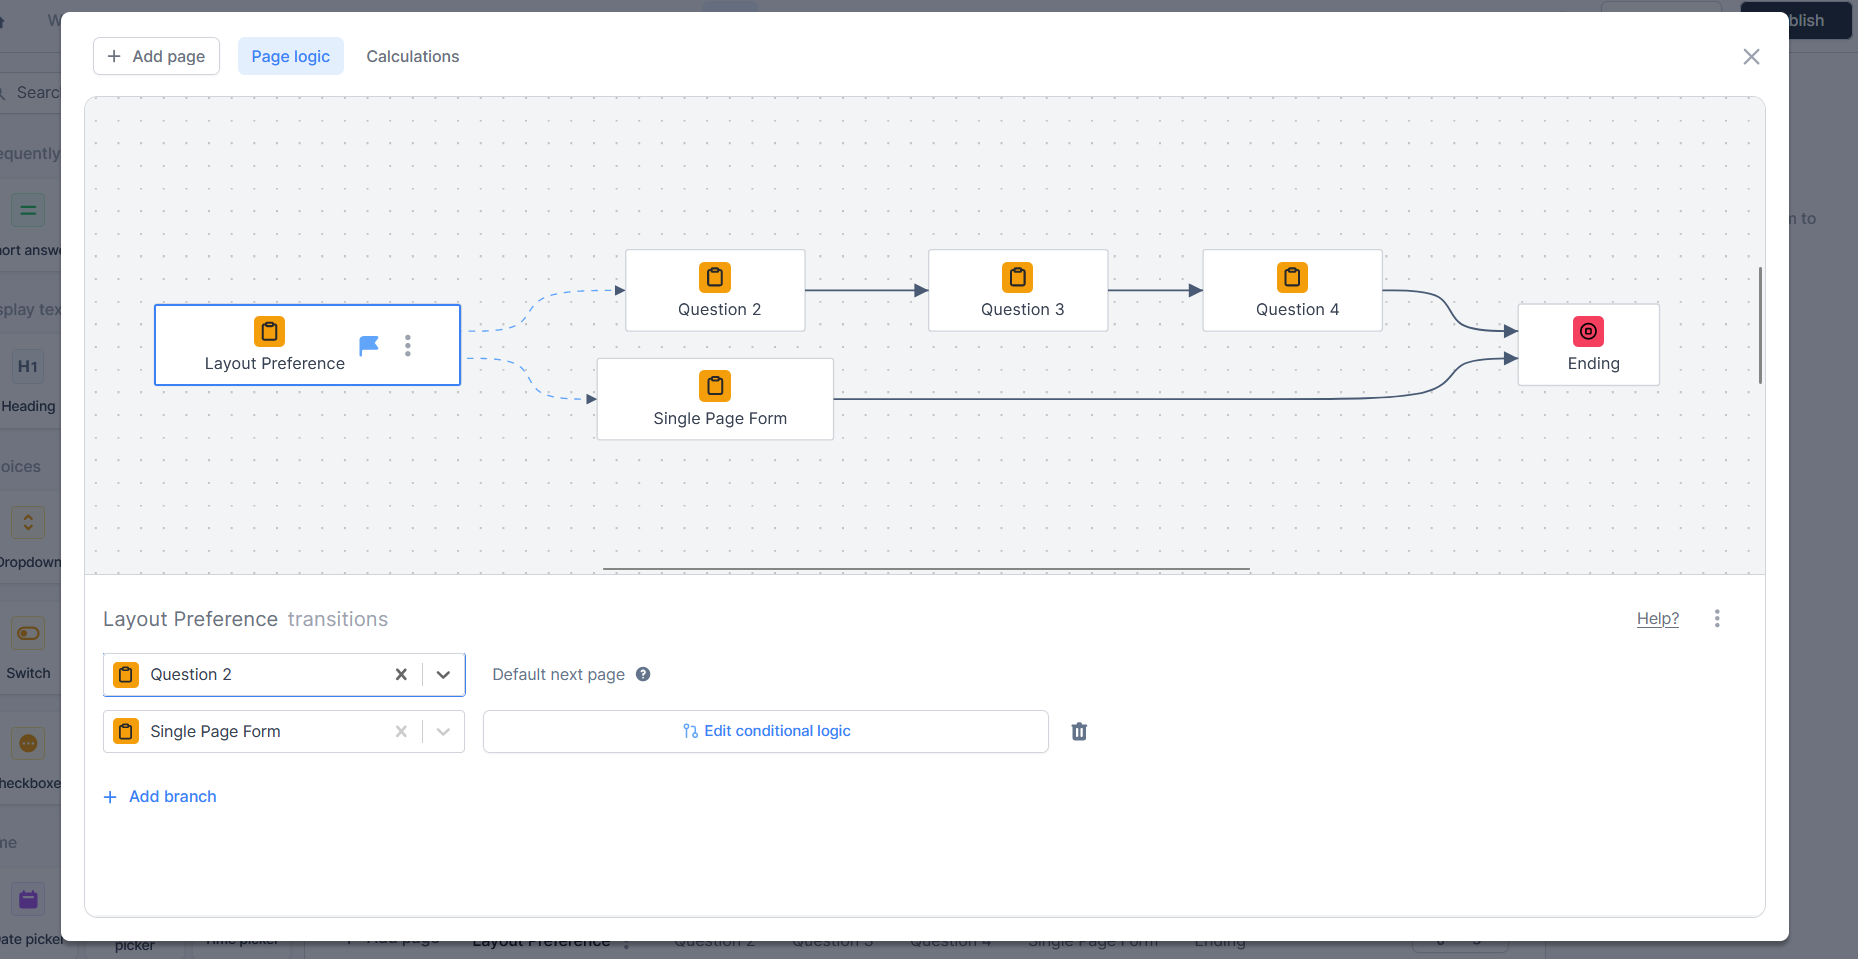Image resolution: width=1858 pixels, height=959 pixels.
Task: Open the Calculations tab
Action: point(413,56)
